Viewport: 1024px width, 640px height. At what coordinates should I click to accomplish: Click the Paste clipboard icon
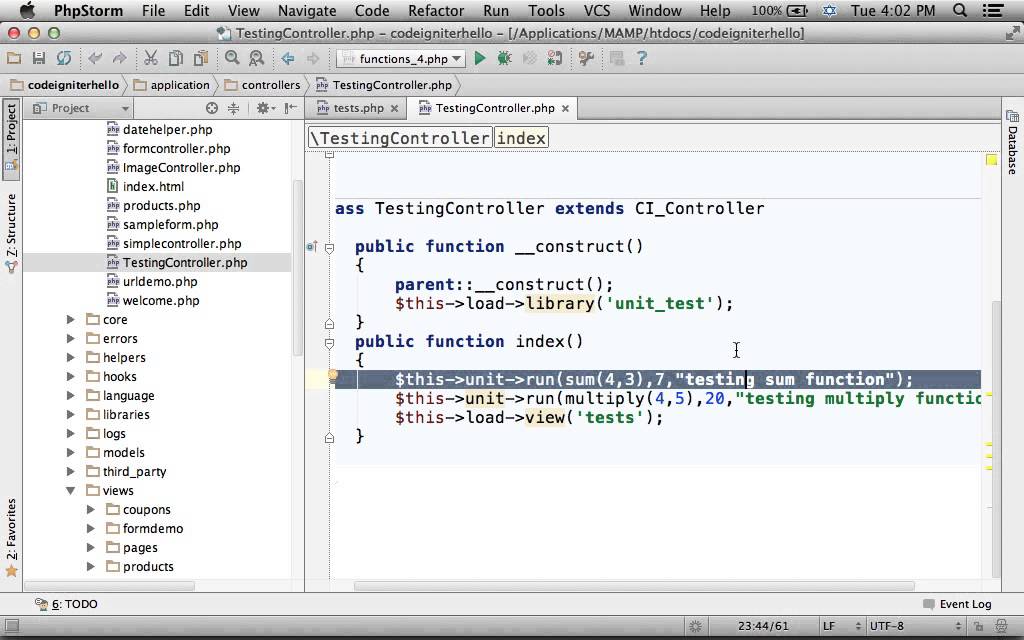tap(201, 59)
